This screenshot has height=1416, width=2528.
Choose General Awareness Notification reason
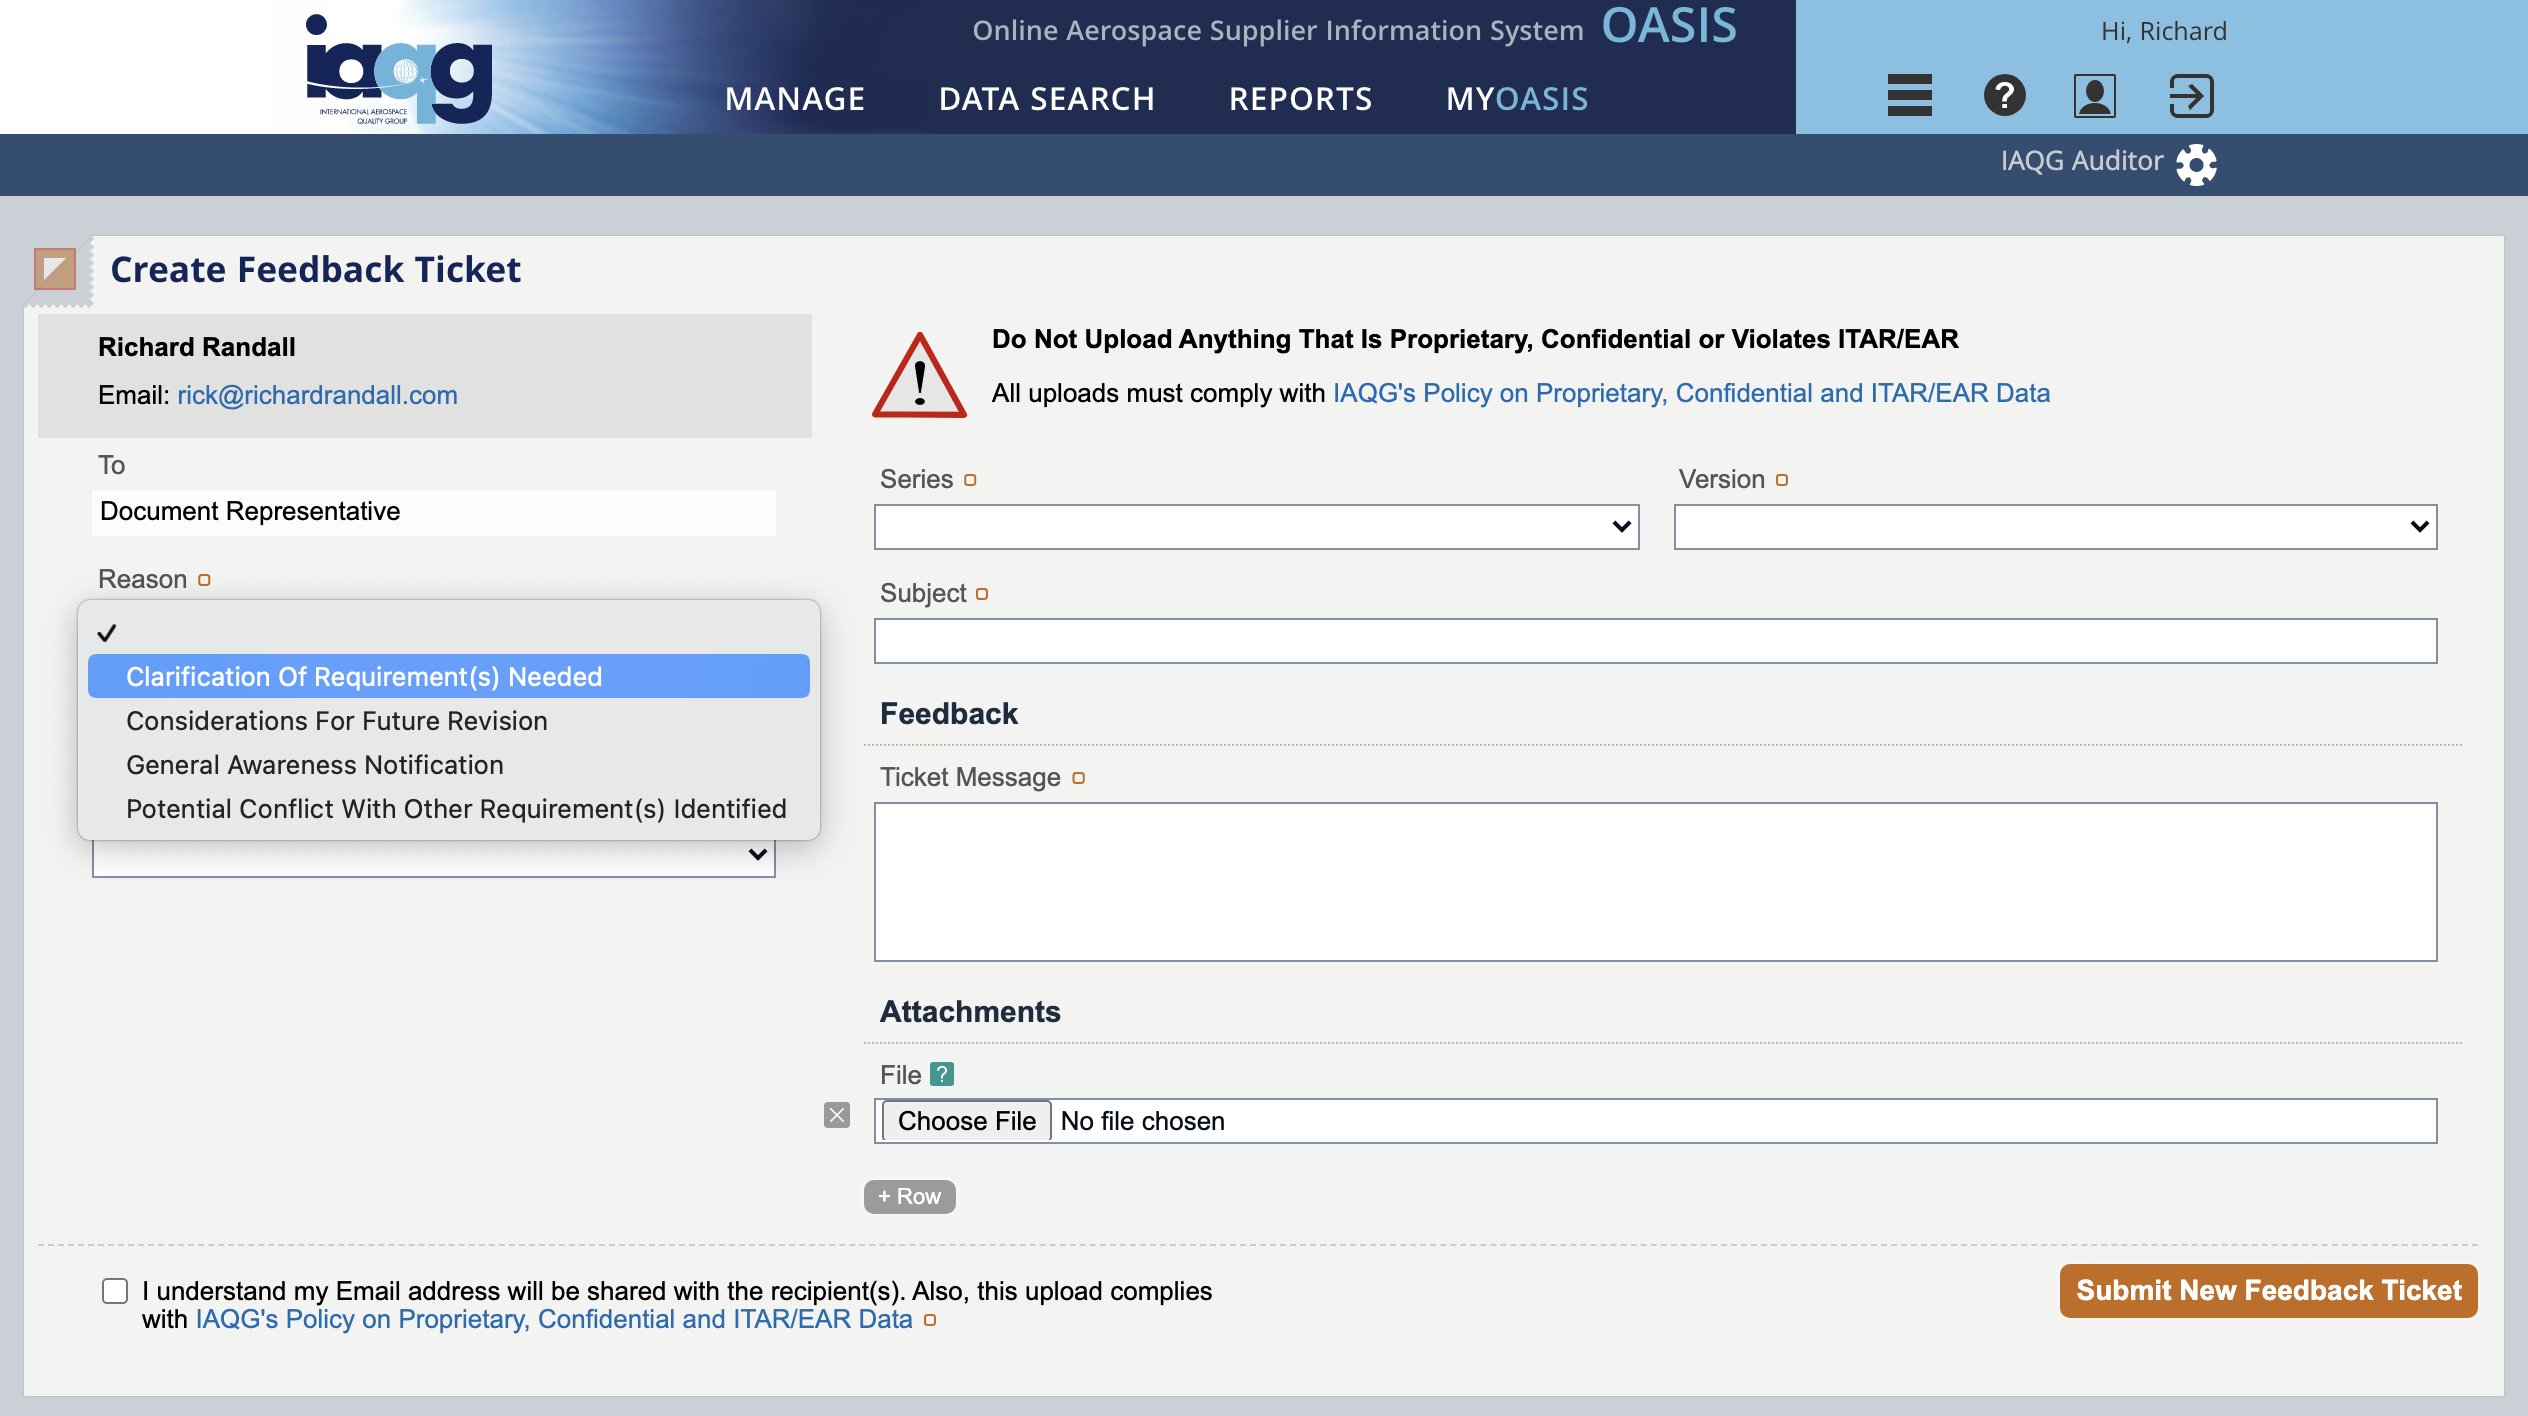point(449,764)
